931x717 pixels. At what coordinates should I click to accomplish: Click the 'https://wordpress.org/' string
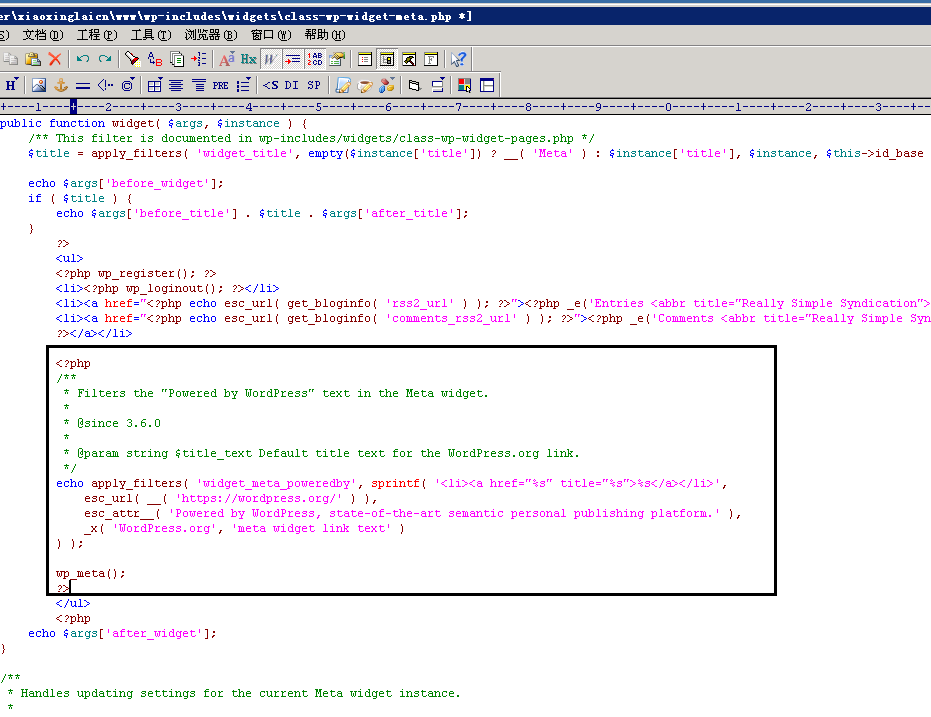[259, 499]
